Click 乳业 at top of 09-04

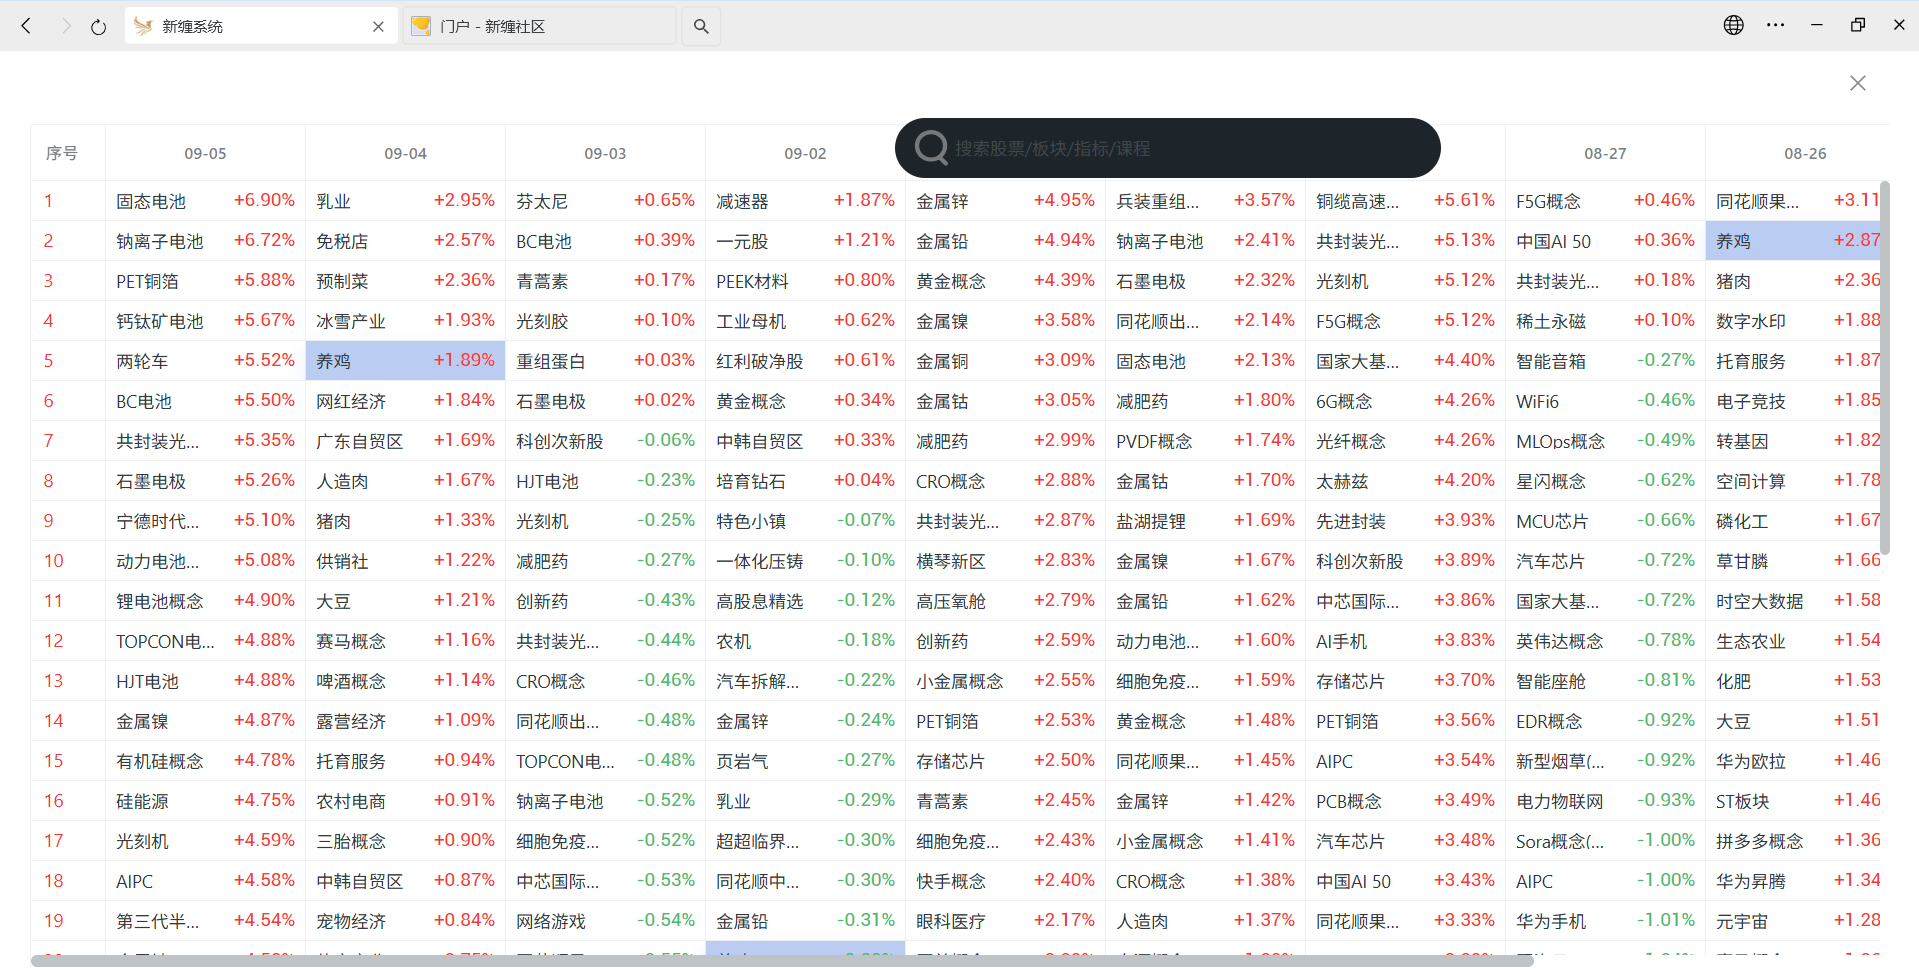pos(334,202)
